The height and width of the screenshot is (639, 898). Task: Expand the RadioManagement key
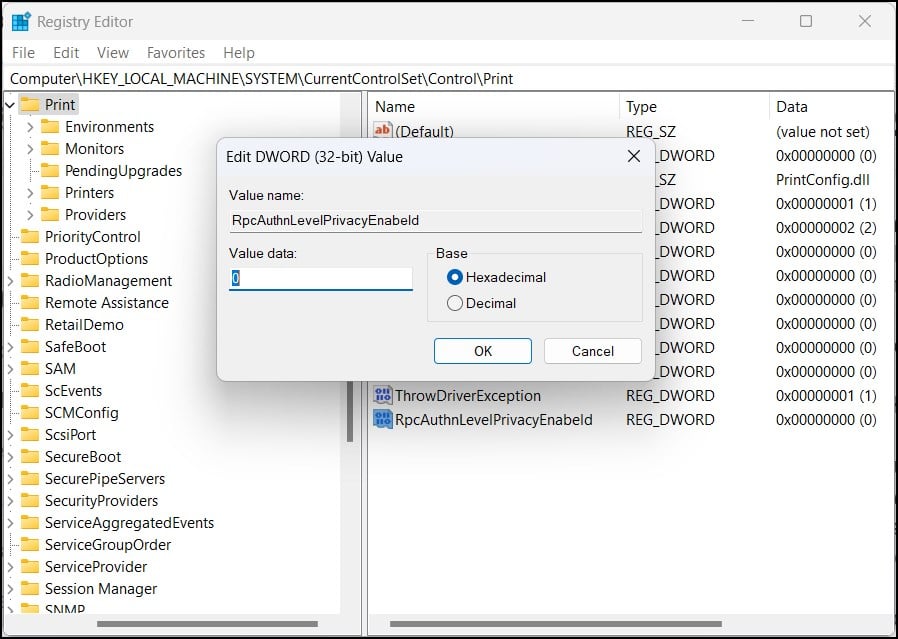tap(10, 281)
